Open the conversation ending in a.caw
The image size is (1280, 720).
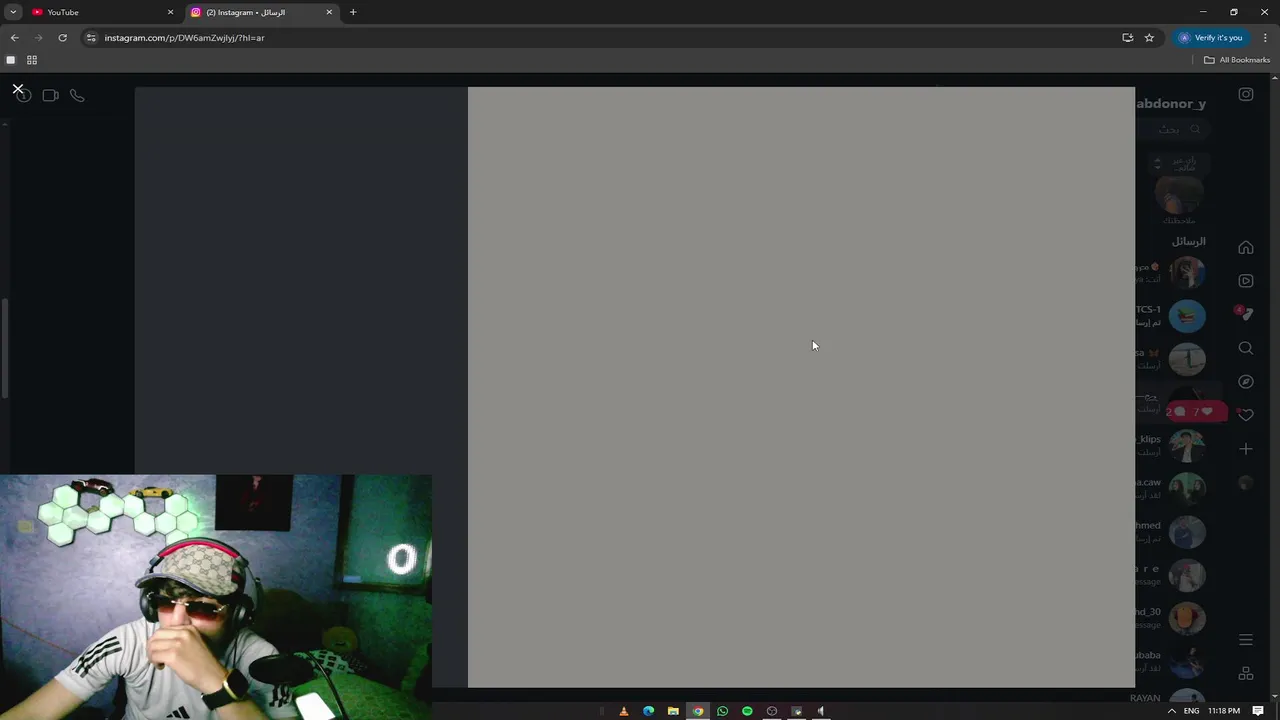(1170, 489)
